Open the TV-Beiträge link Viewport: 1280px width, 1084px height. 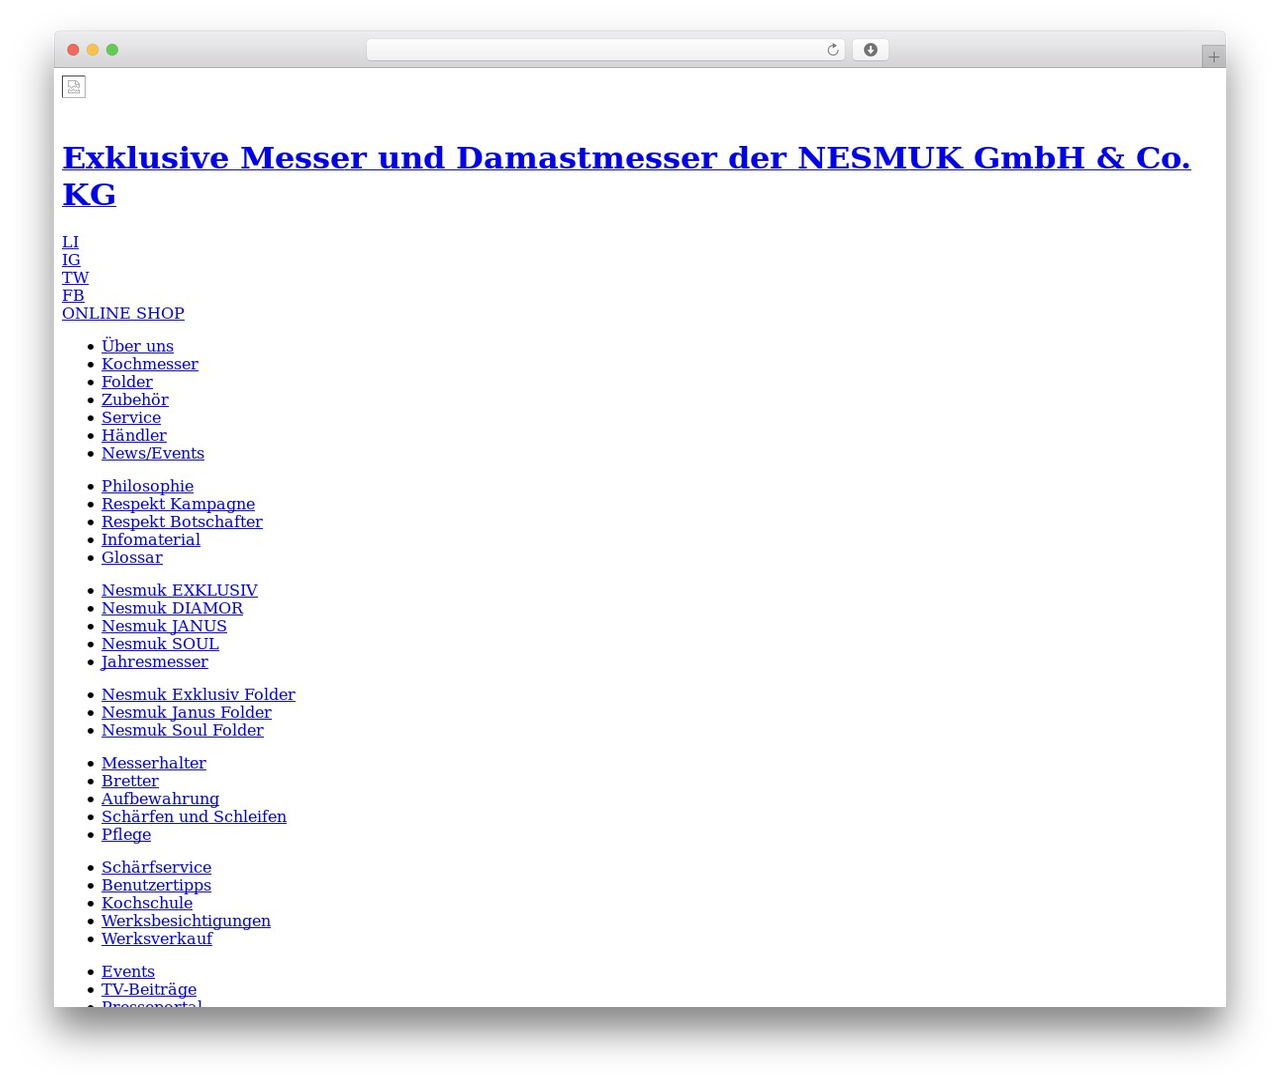[x=149, y=990]
